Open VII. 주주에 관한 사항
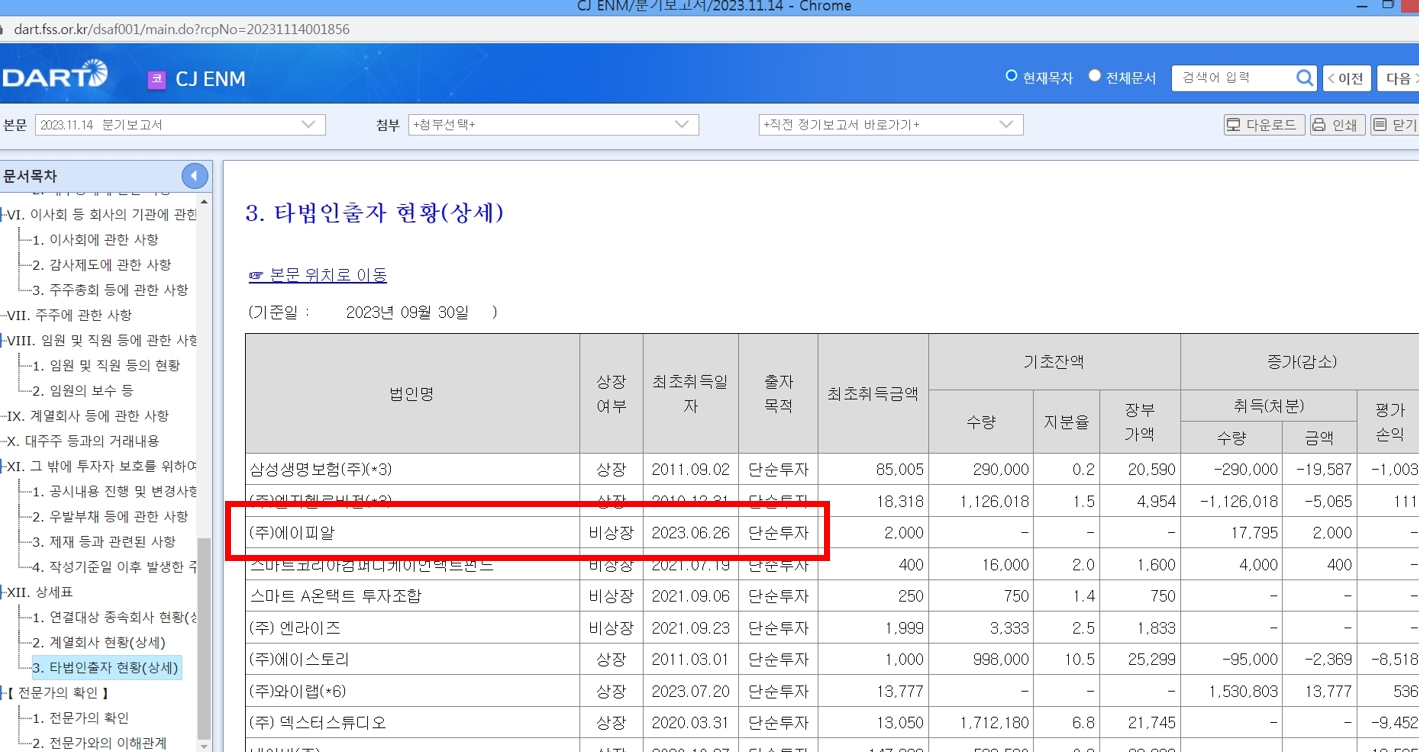The width and height of the screenshot is (1419, 752). click(69, 315)
